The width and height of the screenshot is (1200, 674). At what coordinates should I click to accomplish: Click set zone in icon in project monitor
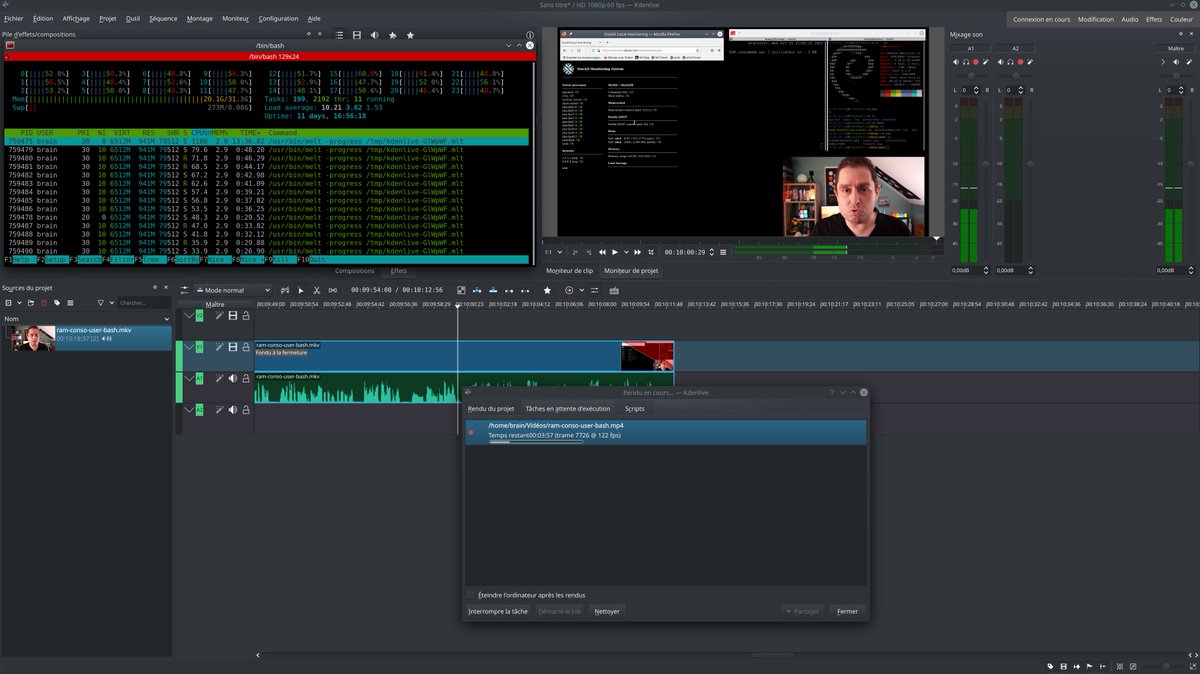(x=576, y=252)
